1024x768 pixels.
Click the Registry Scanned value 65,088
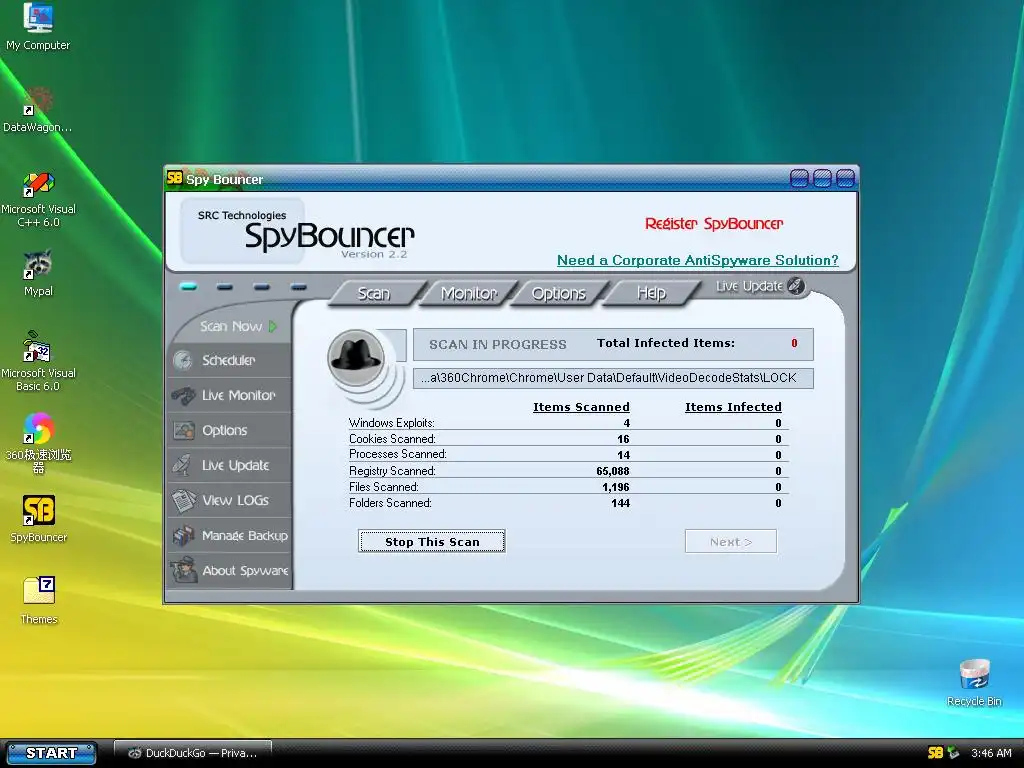pos(613,471)
